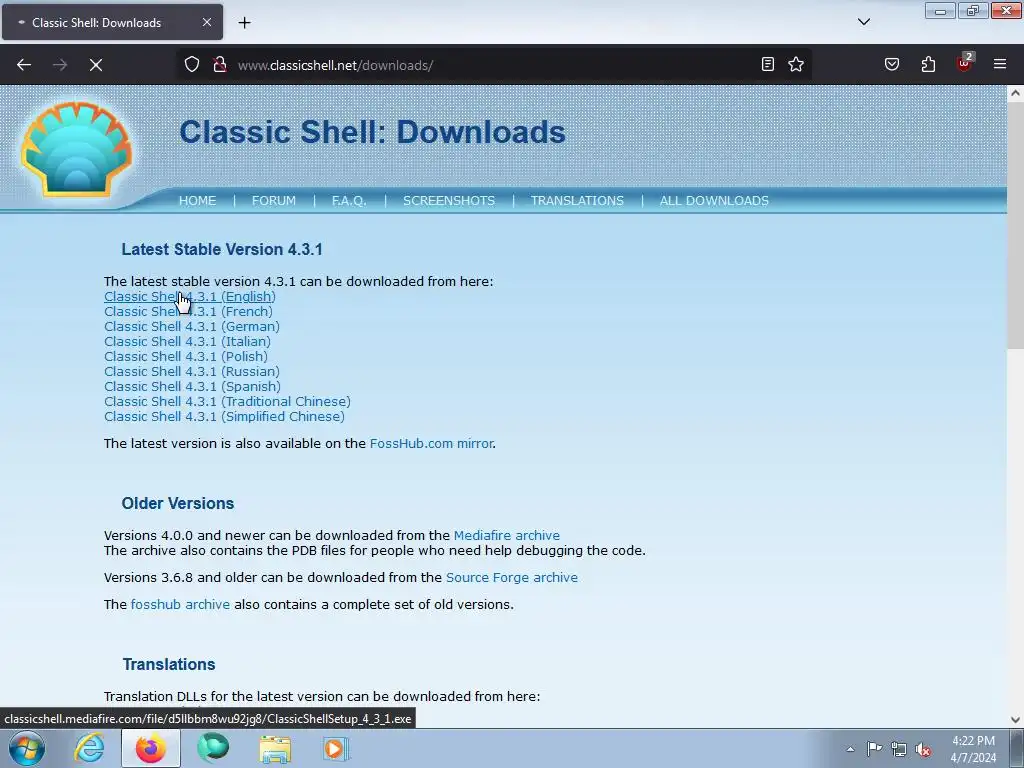
Task: Click the Latest Stable Version 4.3.1 heading
Action: (222, 249)
